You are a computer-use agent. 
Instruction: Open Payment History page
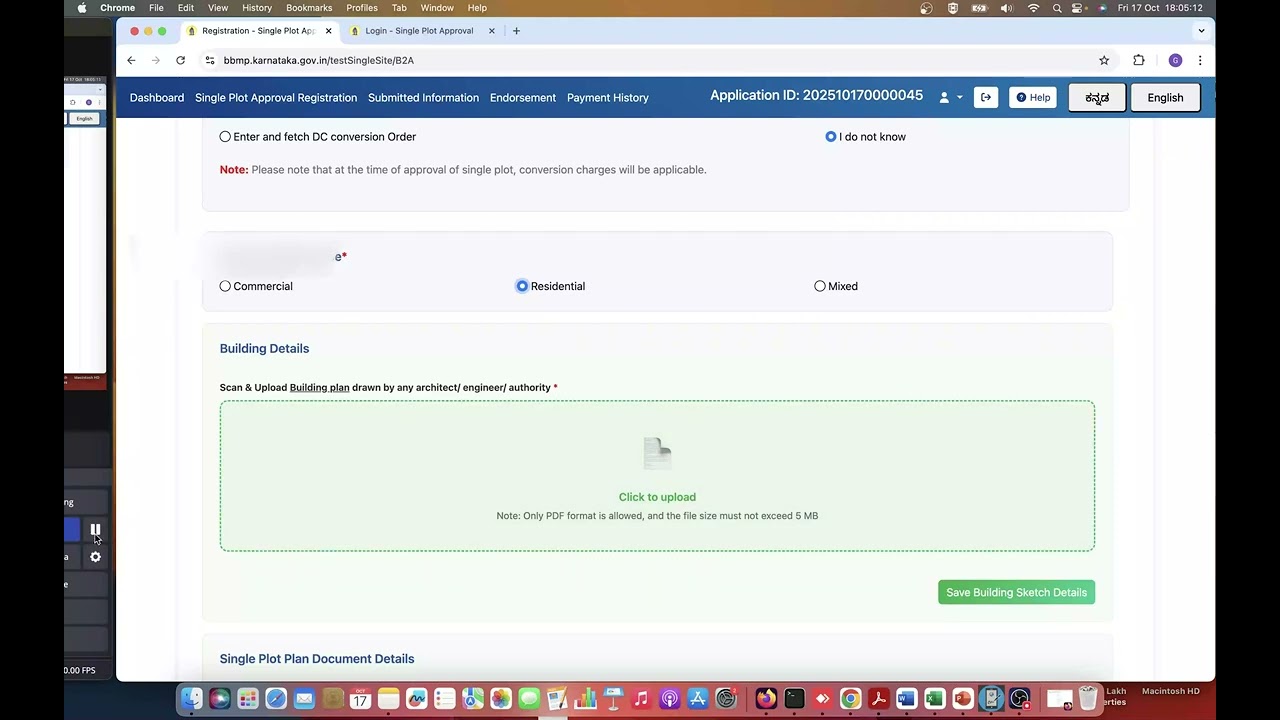[x=608, y=98]
